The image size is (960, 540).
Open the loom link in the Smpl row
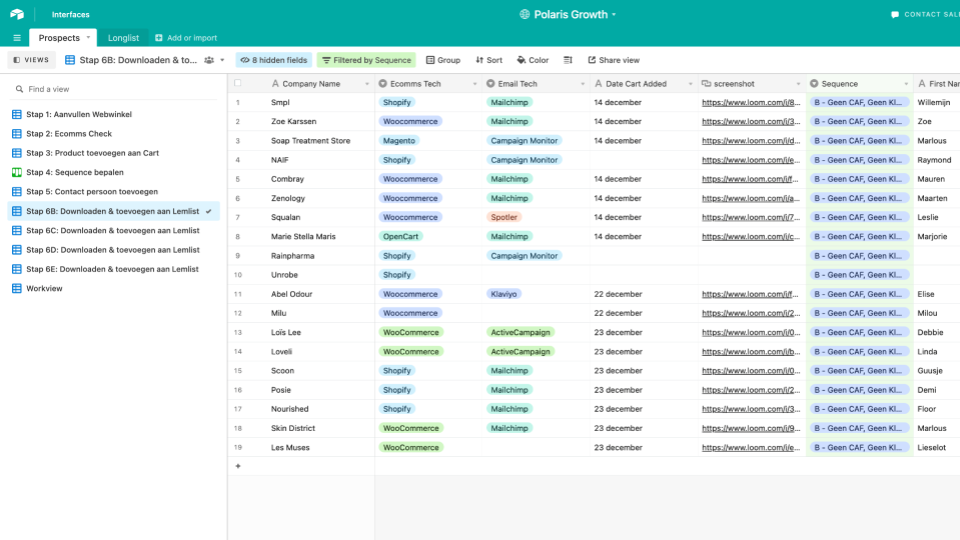tap(751, 103)
